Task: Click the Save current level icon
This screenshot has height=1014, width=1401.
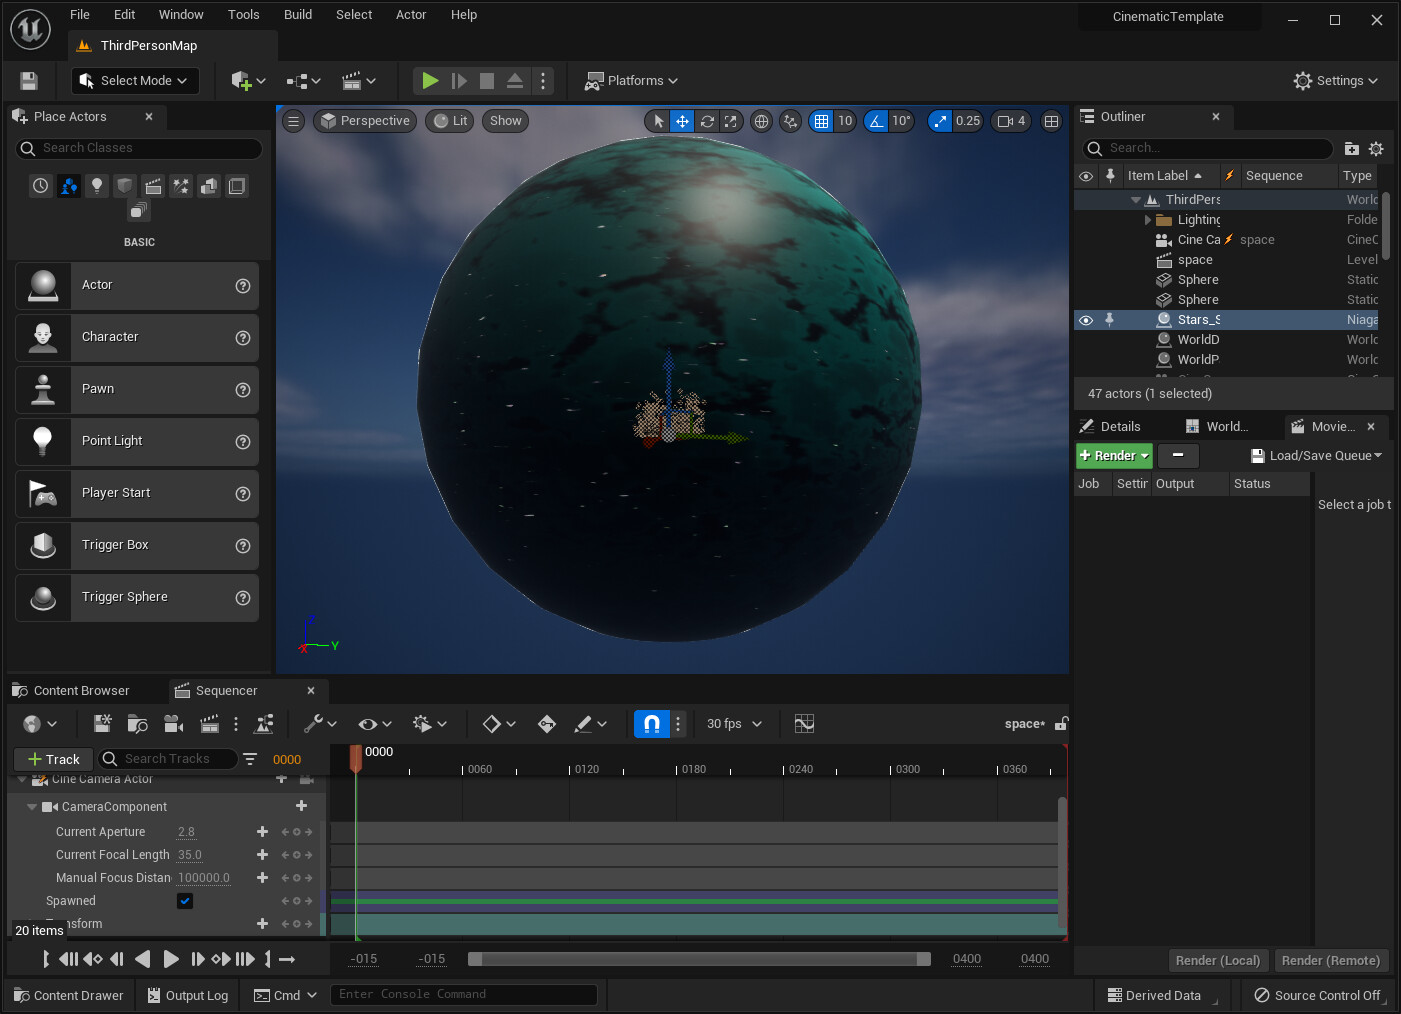Action: point(29,81)
